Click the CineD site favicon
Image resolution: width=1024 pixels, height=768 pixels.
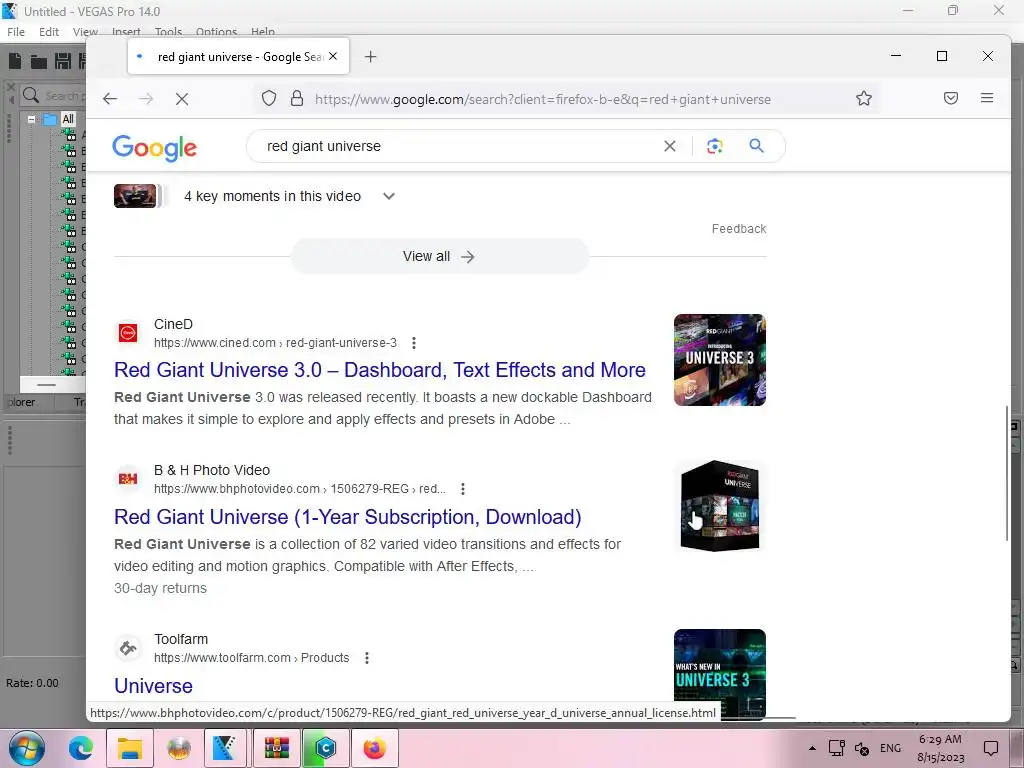click(x=128, y=333)
